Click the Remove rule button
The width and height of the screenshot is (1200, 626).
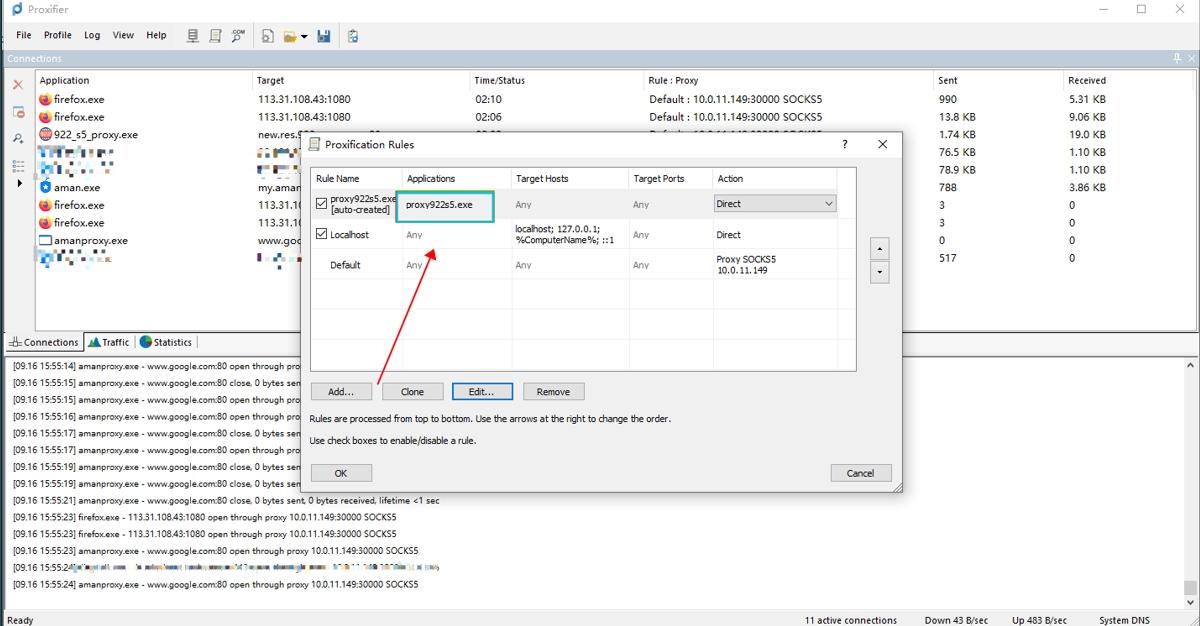click(553, 391)
